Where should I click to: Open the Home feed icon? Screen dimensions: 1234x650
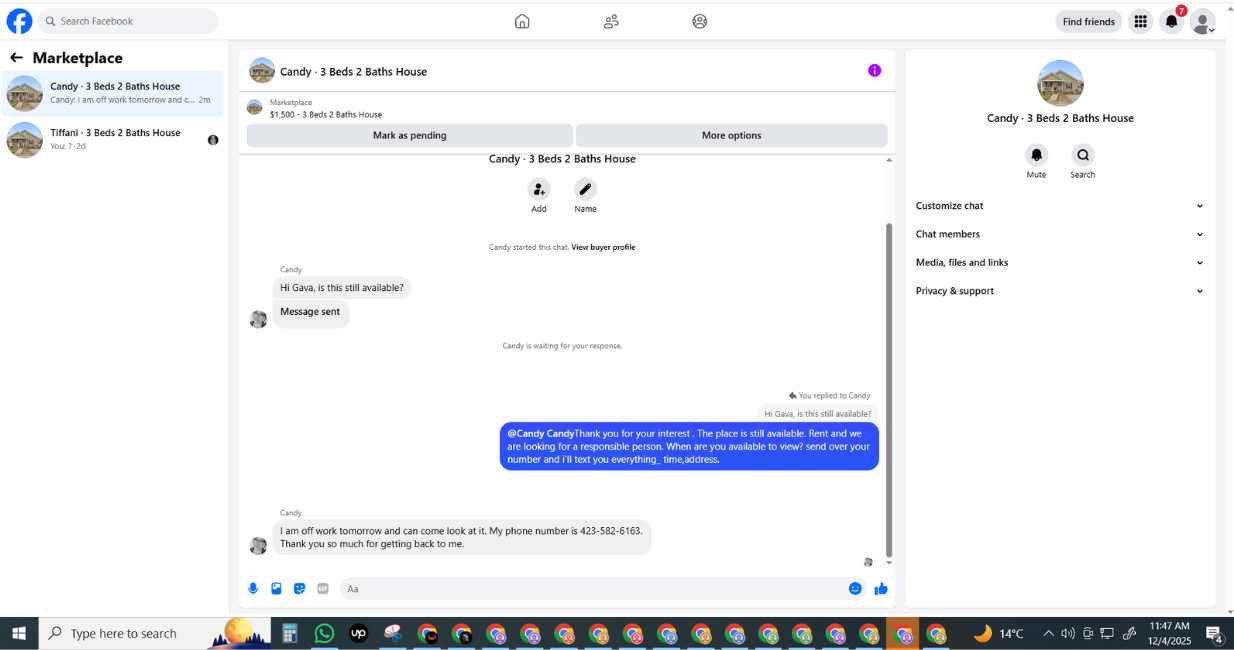pos(522,21)
